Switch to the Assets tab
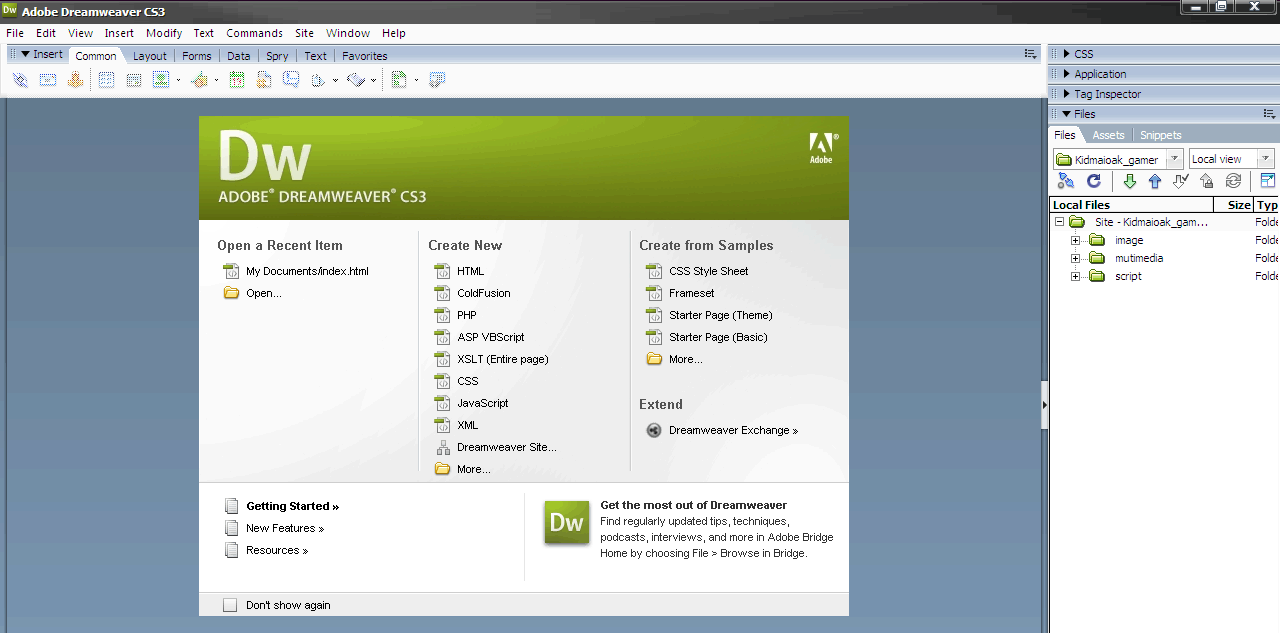Screen dimensions: 1280x633 coord(1108,135)
